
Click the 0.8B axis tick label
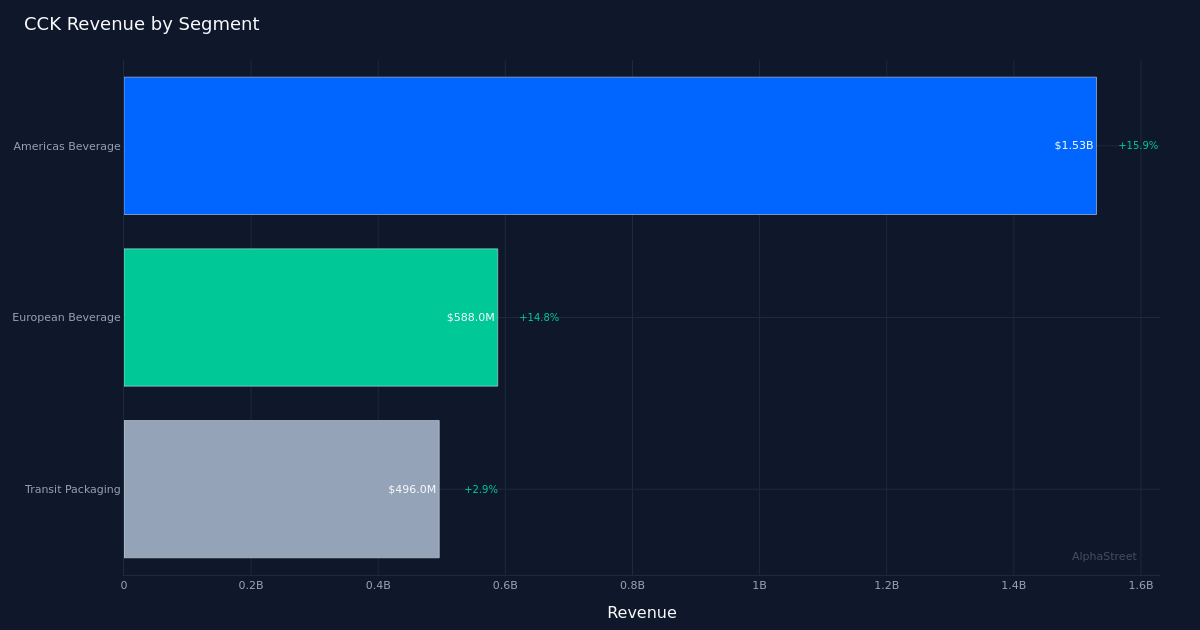[632, 585]
